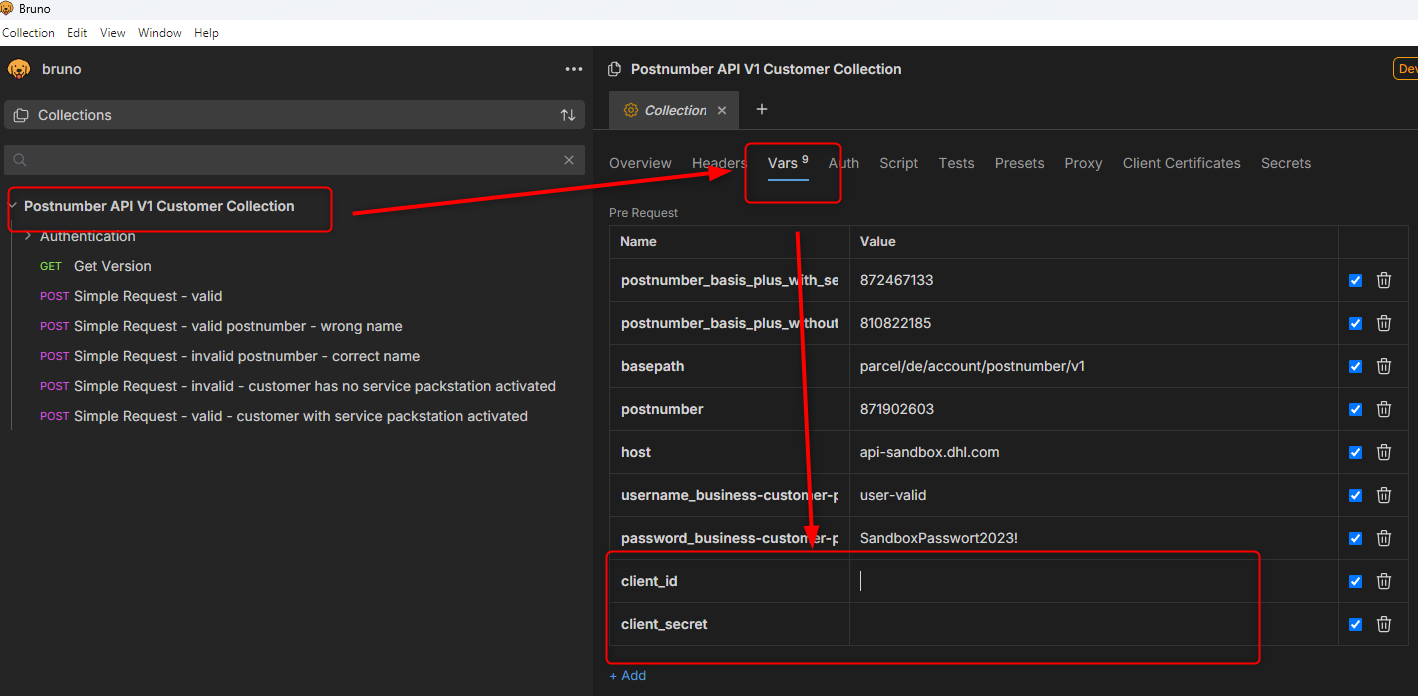Open the Client Certificates tab
The image size is (1418, 696).
tap(1181, 163)
